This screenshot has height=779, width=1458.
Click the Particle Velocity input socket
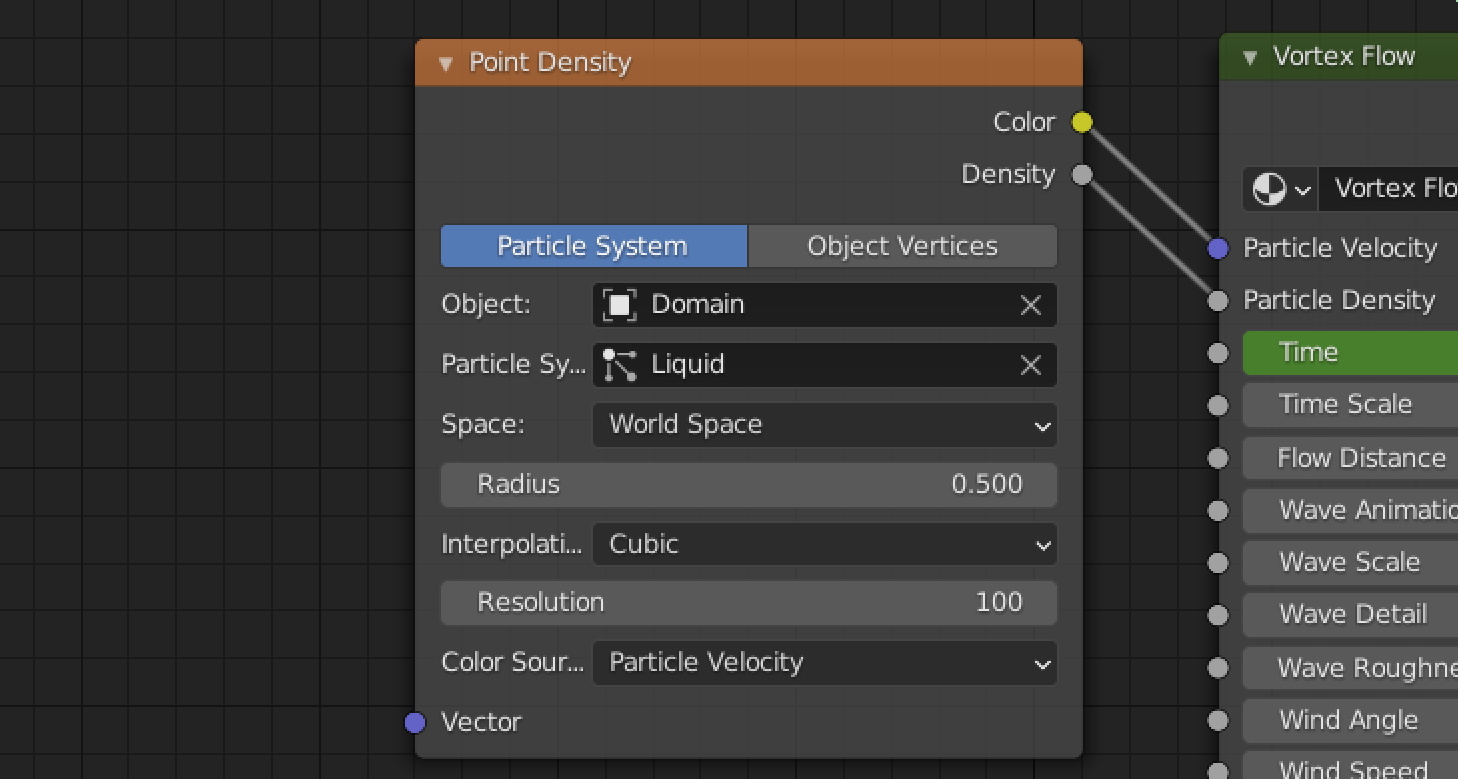tap(1218, 248)
